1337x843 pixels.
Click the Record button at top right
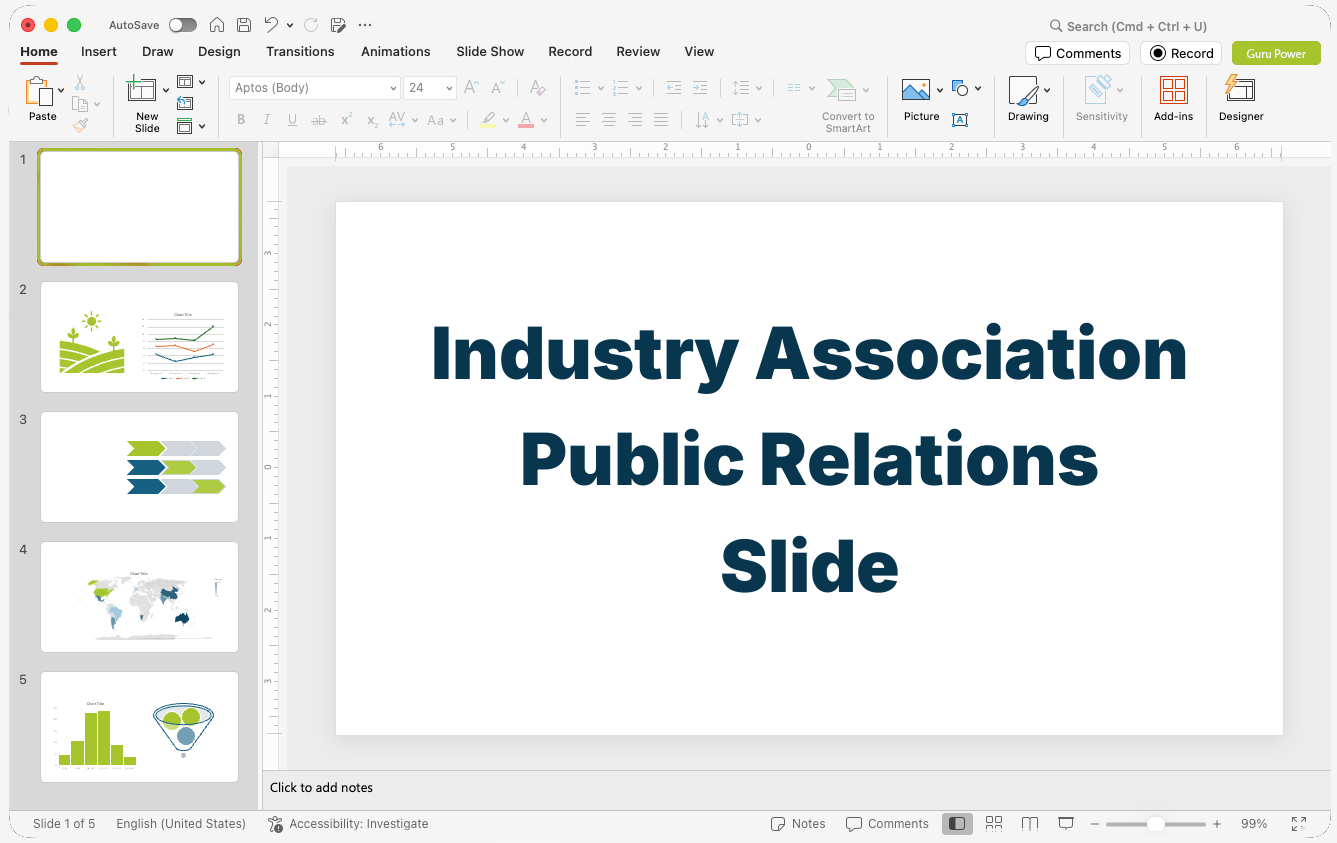coord(1181,53)
